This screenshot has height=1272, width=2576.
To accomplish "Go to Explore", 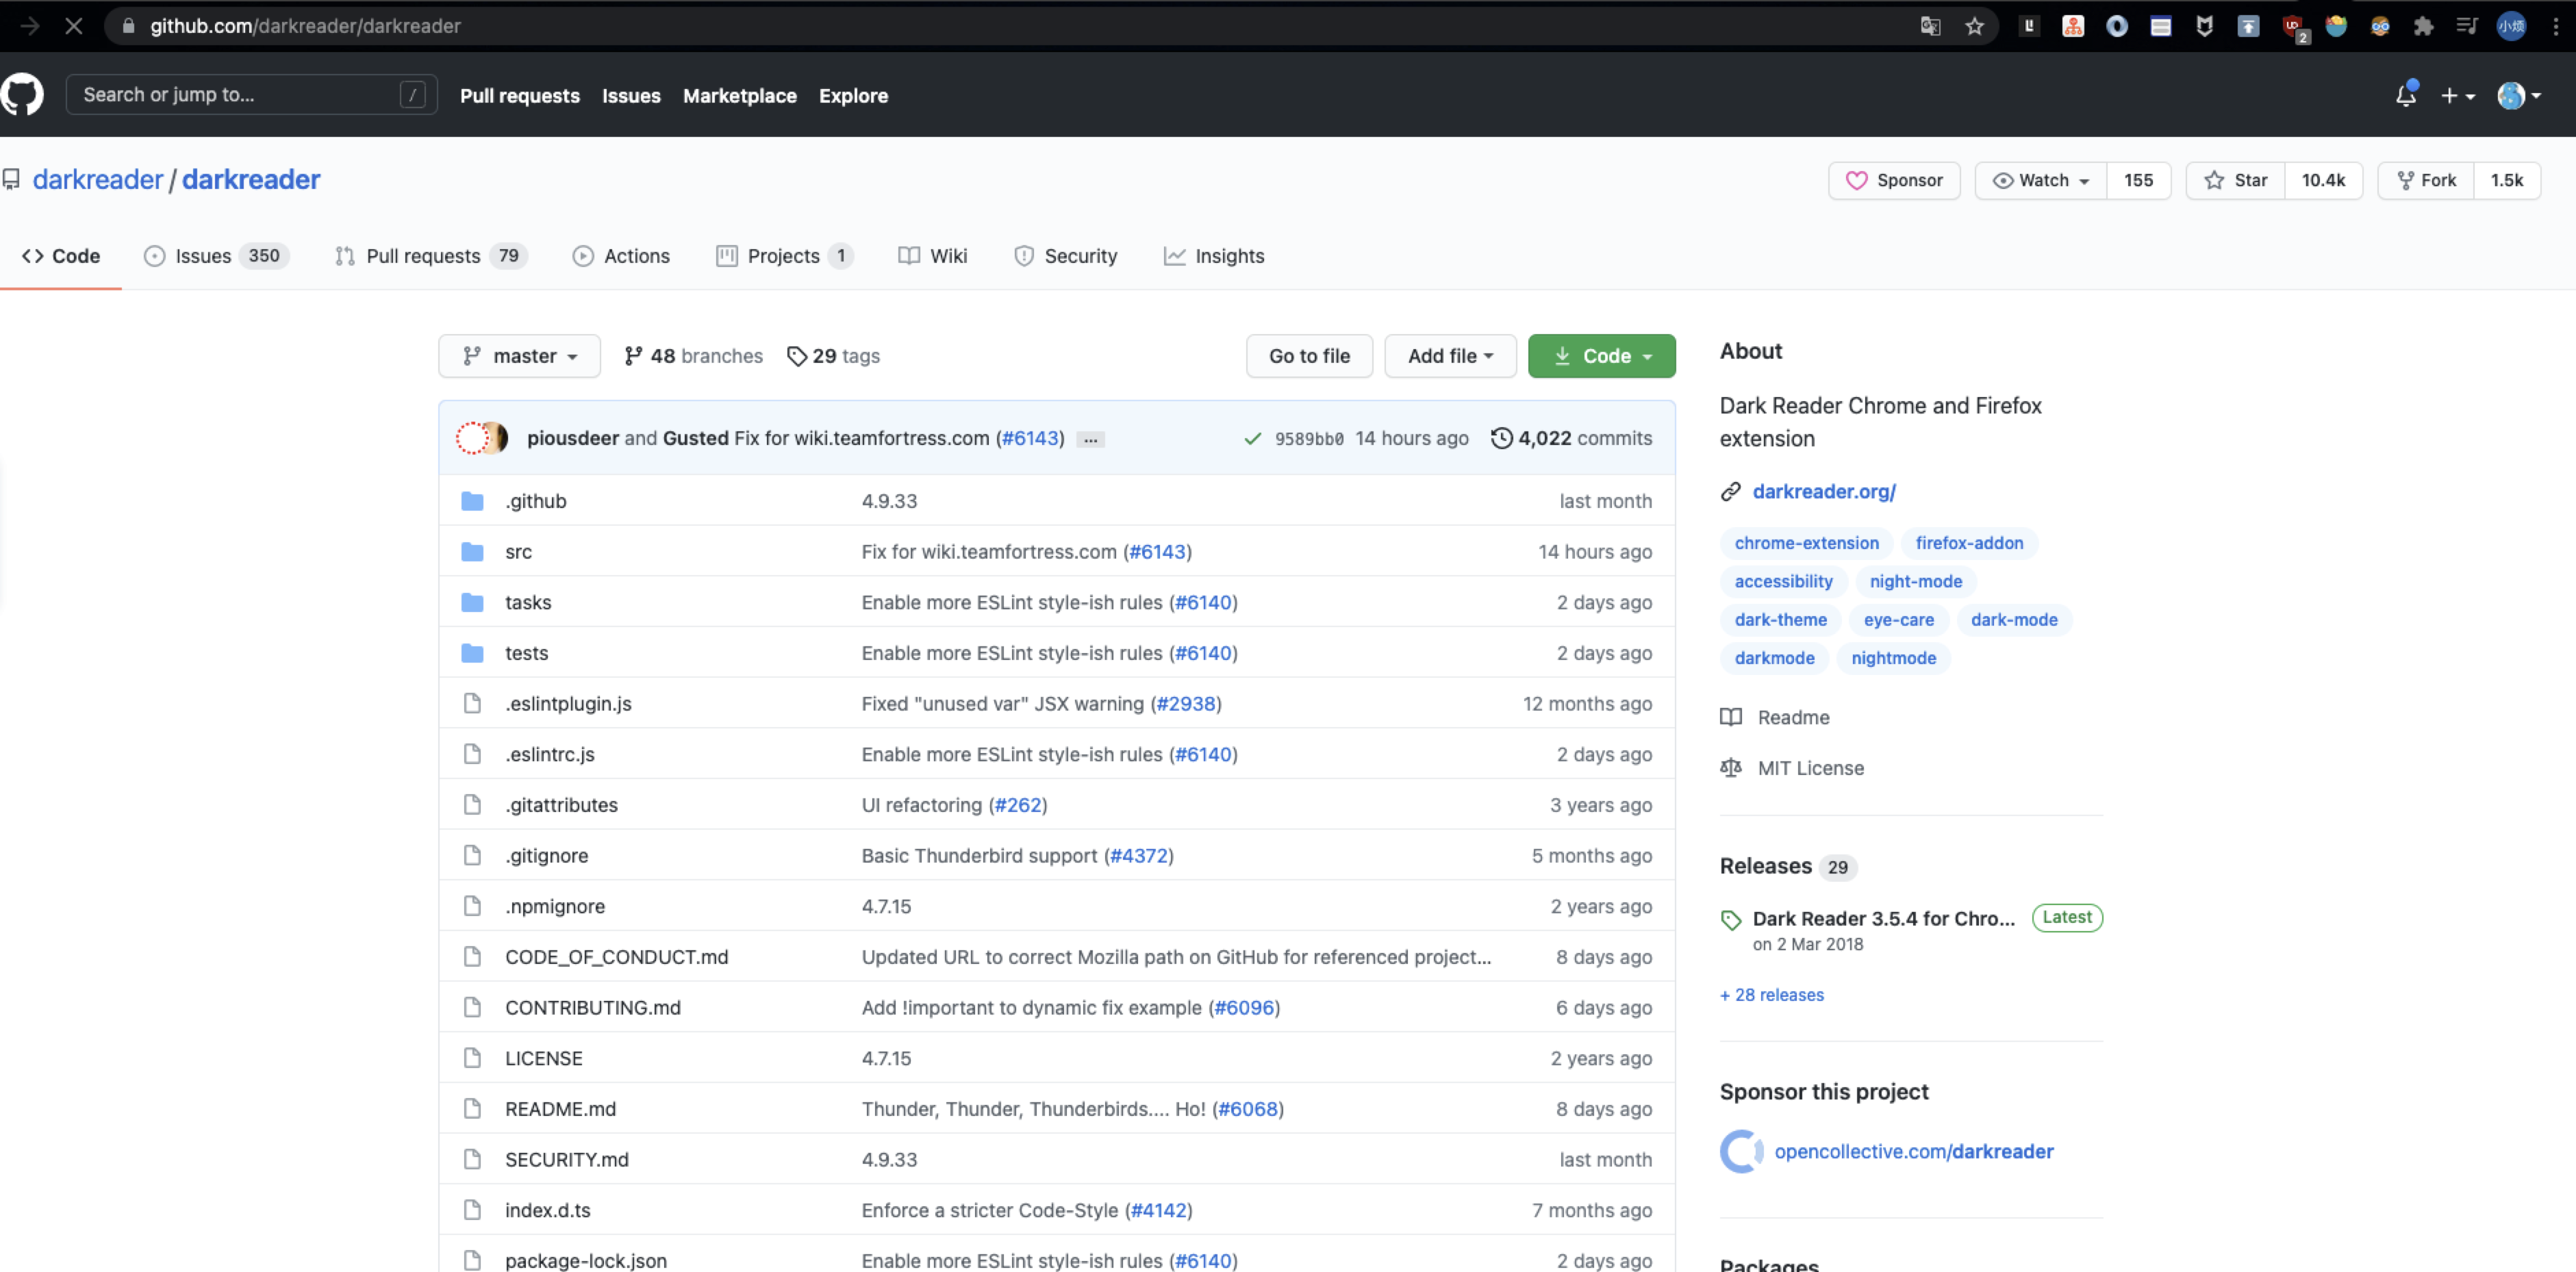I will click(853, 96).
